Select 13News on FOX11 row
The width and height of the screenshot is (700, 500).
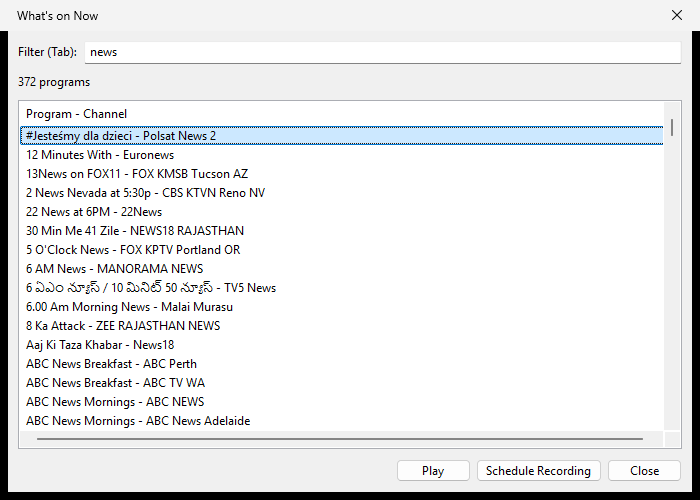pyautogui.click(x=342, y=174)
